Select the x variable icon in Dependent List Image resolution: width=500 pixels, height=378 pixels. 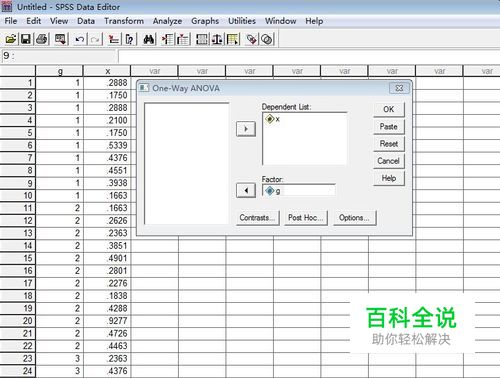point(270,119)
